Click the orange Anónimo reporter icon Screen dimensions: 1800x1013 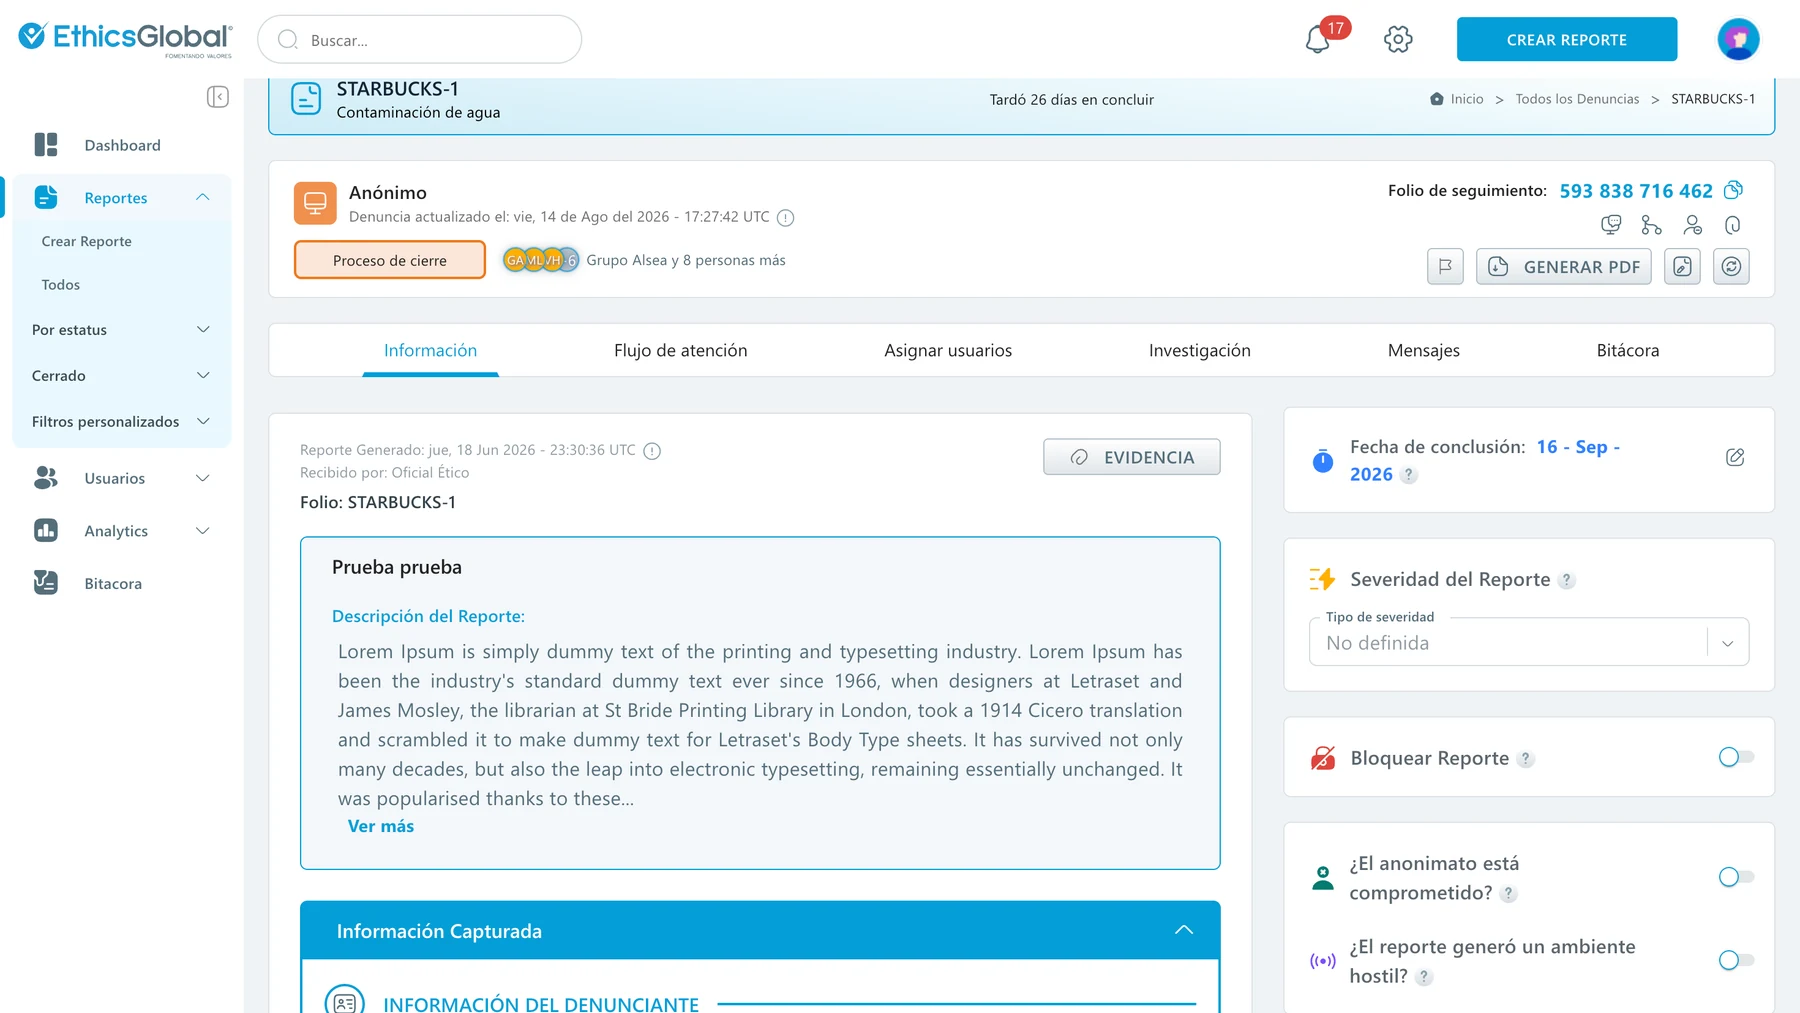click(315, 203)
